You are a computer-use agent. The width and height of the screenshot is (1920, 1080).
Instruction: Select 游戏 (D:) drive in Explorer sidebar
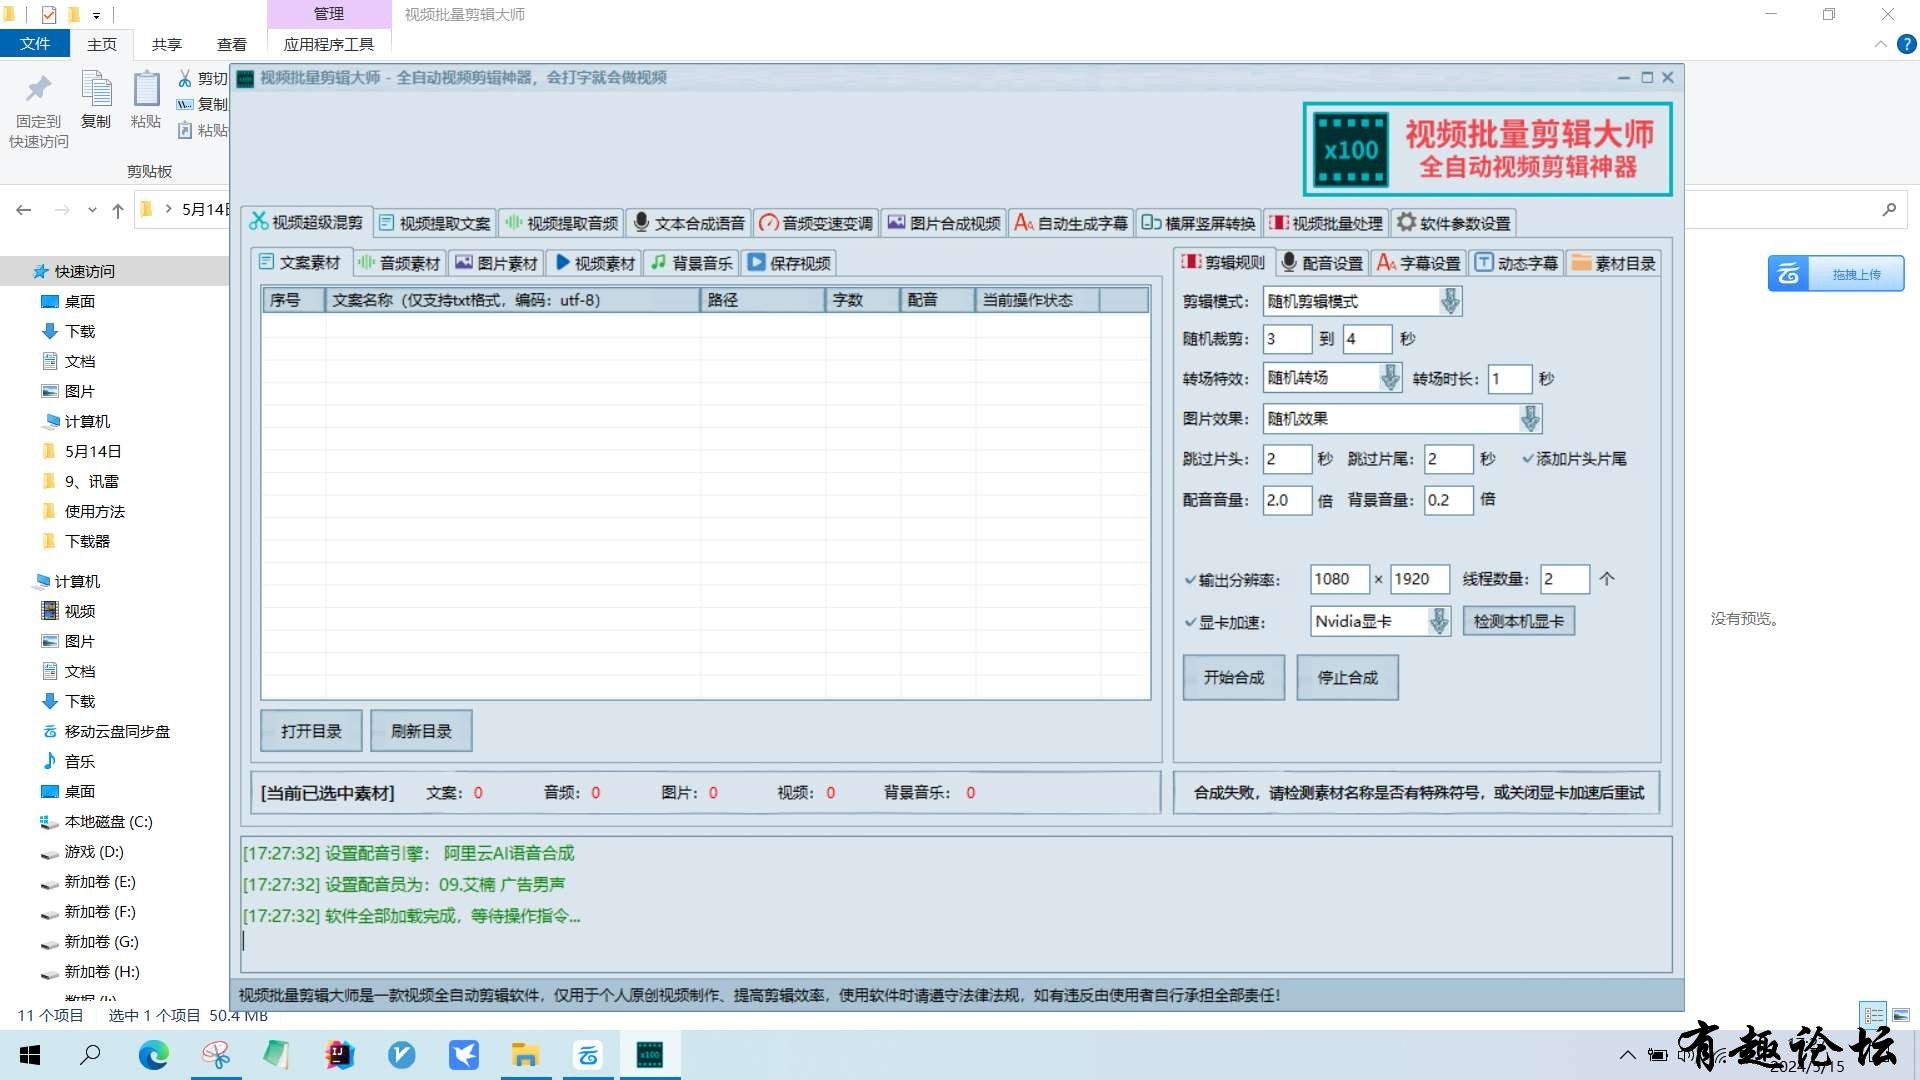(x=94, y=851)
